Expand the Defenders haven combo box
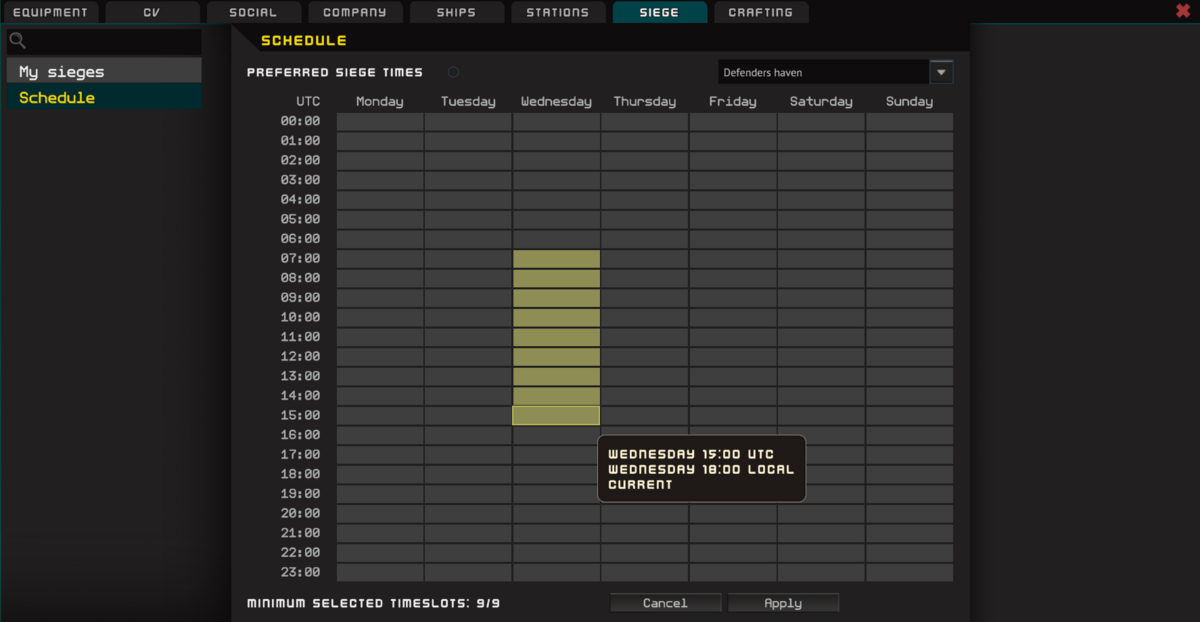Screen dimensions: 1200x622 (x=823, y=72)
